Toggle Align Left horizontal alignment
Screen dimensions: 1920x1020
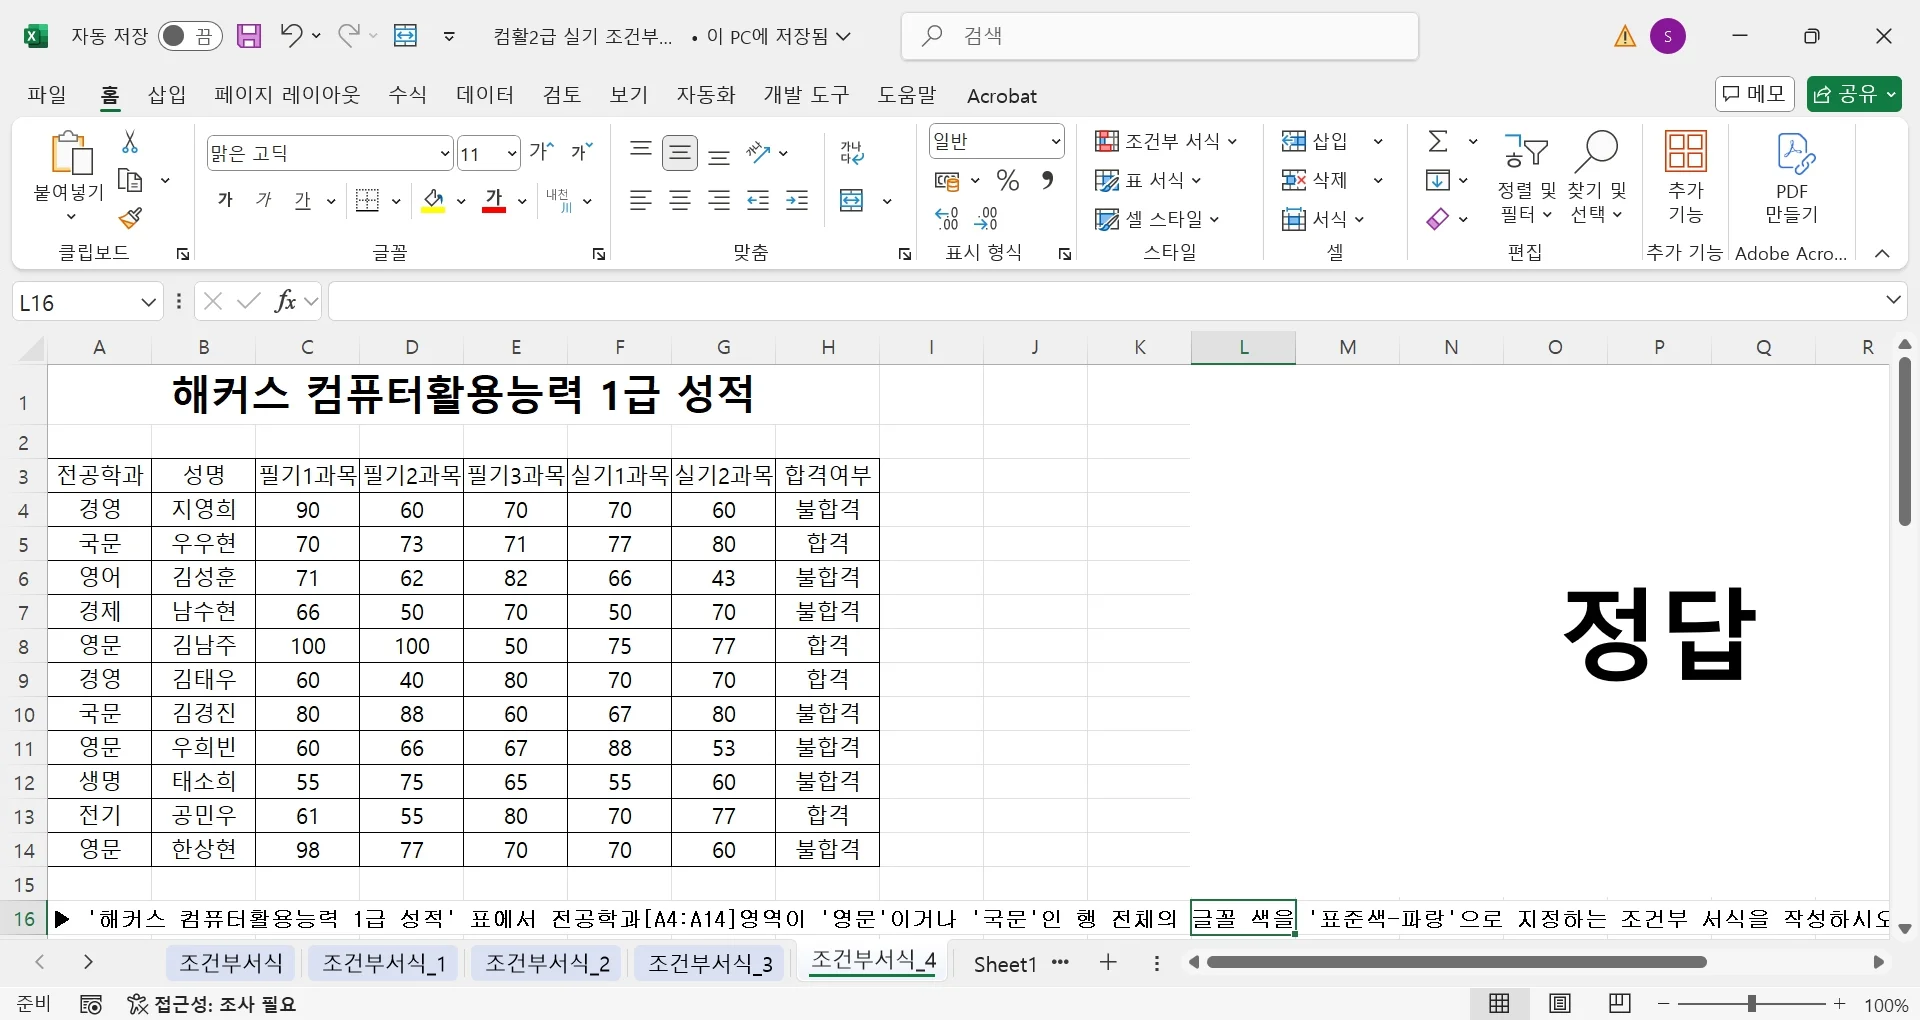[x=641, y=201]
